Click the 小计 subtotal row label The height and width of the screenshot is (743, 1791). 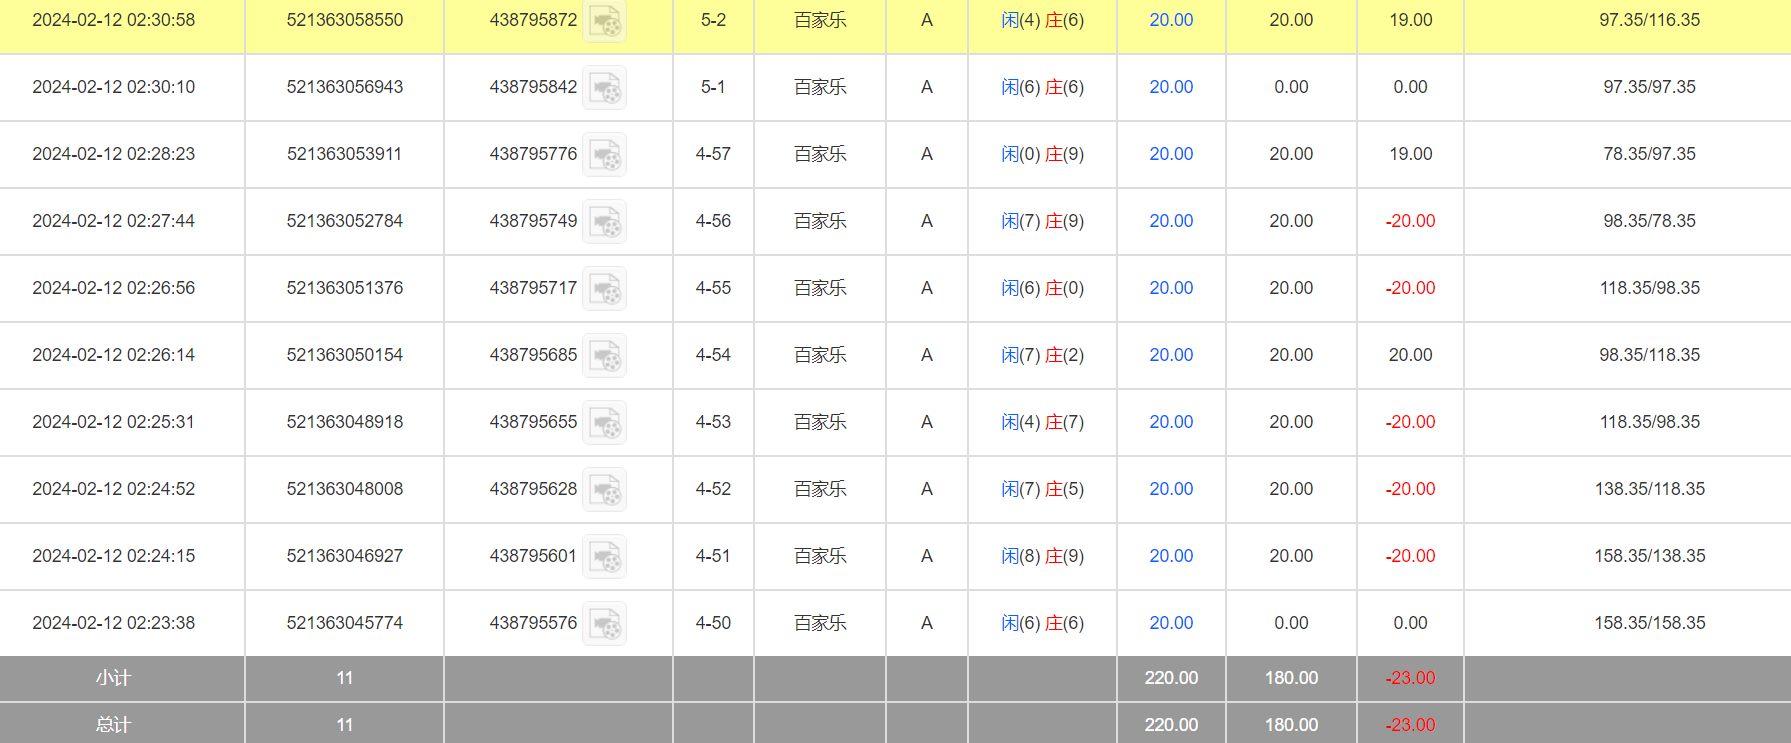point(113,678)
